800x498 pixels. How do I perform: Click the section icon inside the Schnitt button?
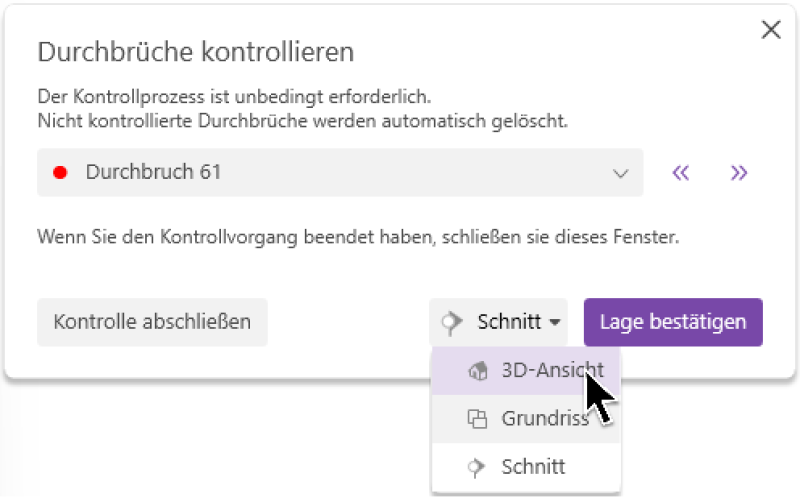(x=453, y=322)
